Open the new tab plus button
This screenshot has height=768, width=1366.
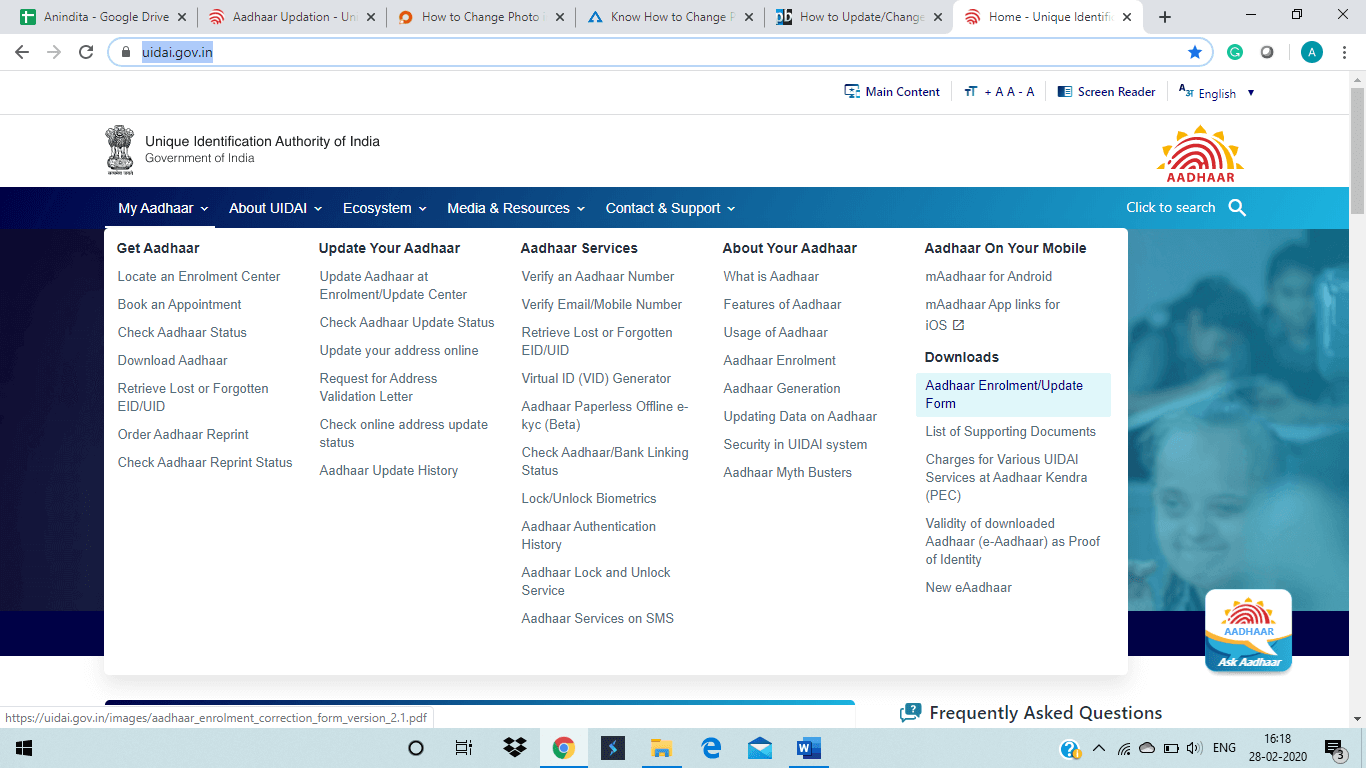coord(1164,17)
